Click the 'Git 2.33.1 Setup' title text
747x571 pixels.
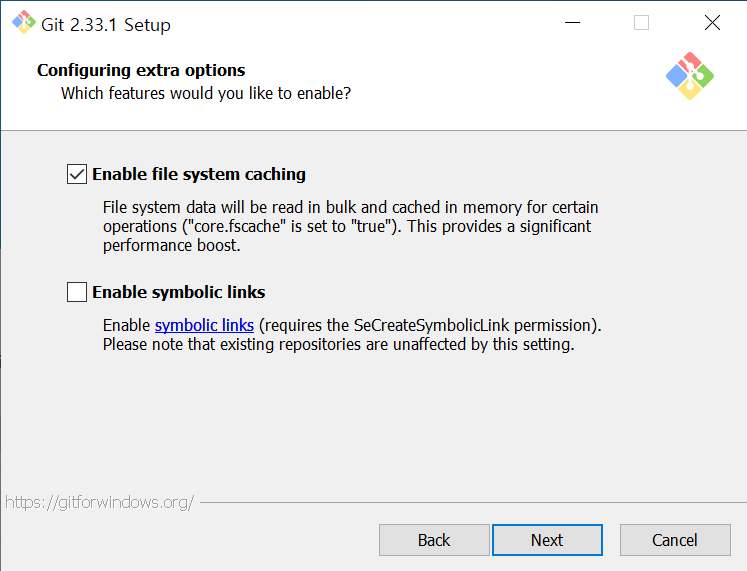(108, 24)
